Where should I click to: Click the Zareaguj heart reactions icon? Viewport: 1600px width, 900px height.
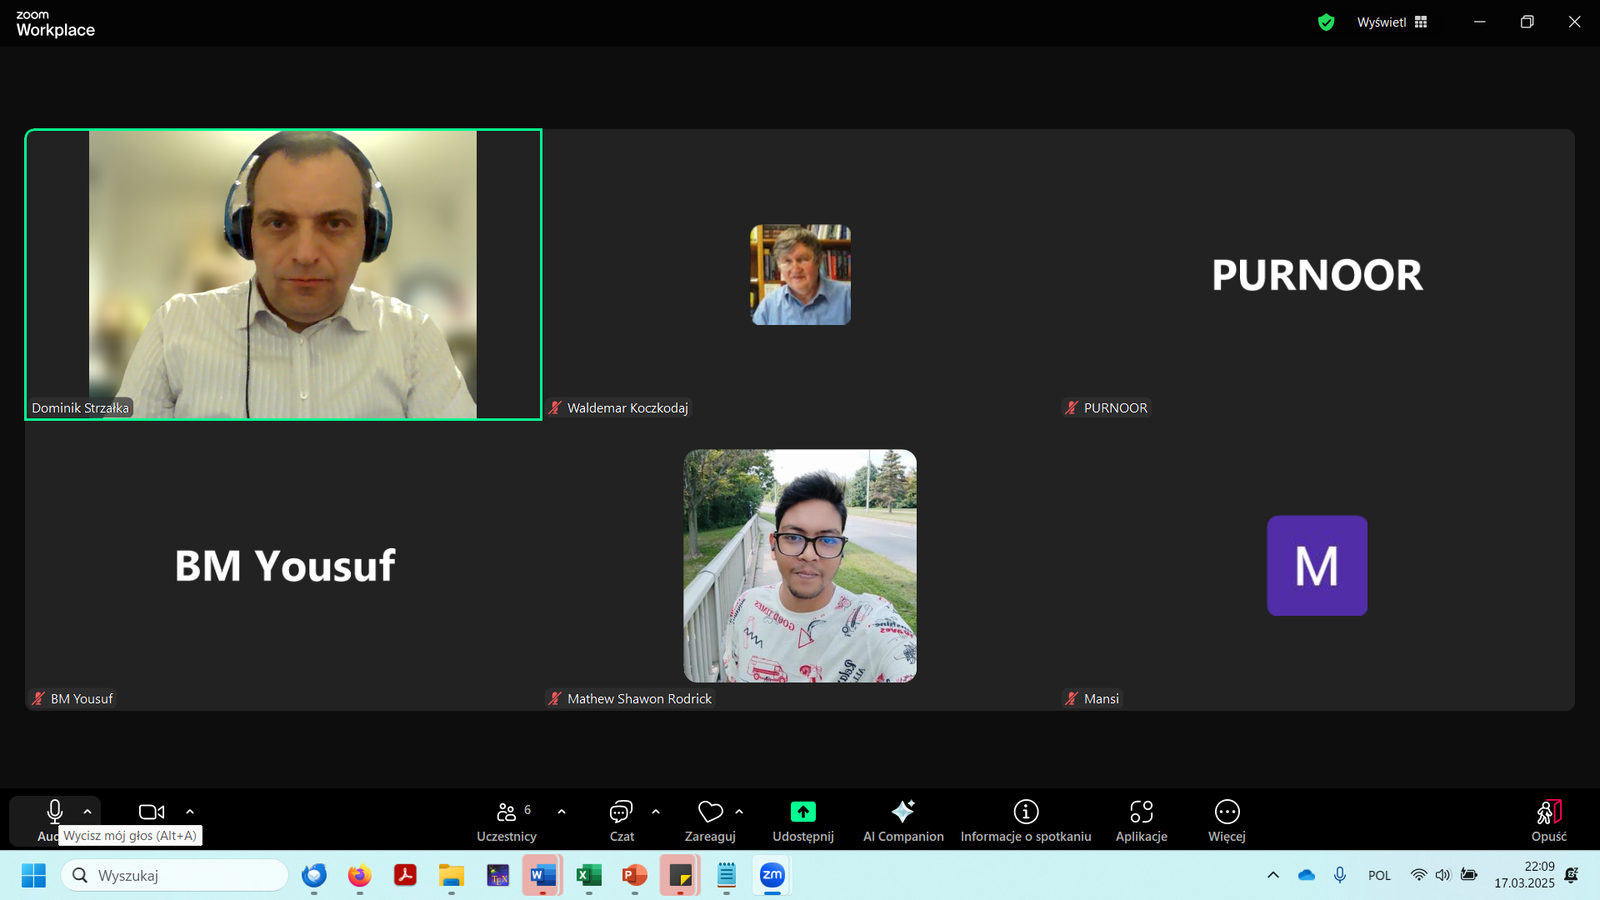coord(710,812)
